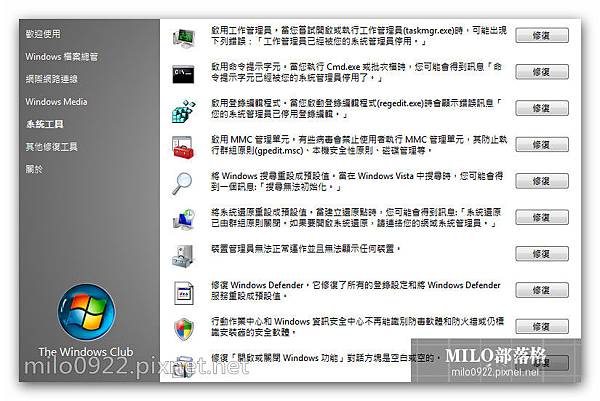This screenshot has width=600, height=401.
Task: Click the 將系統還原重設成預設值 description text
Action: point(356,217)
